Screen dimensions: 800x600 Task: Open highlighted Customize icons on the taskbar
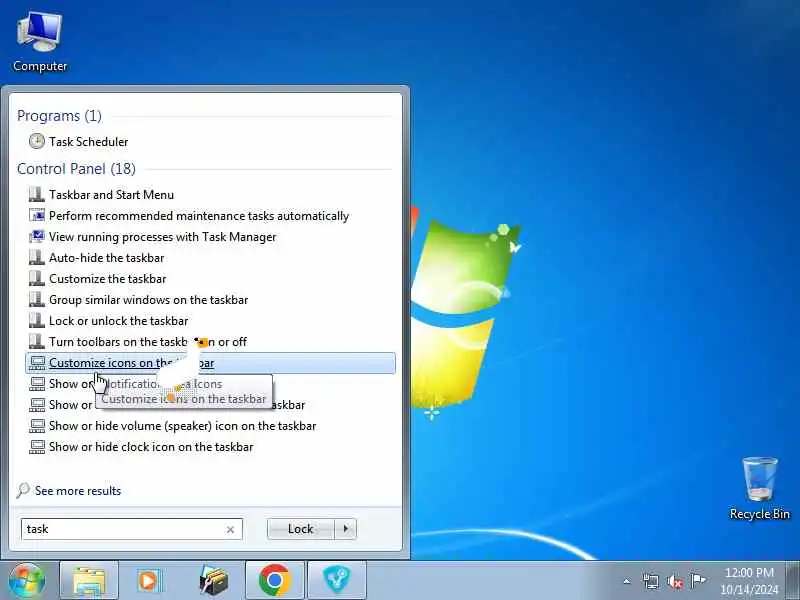(x=210, y=363)
